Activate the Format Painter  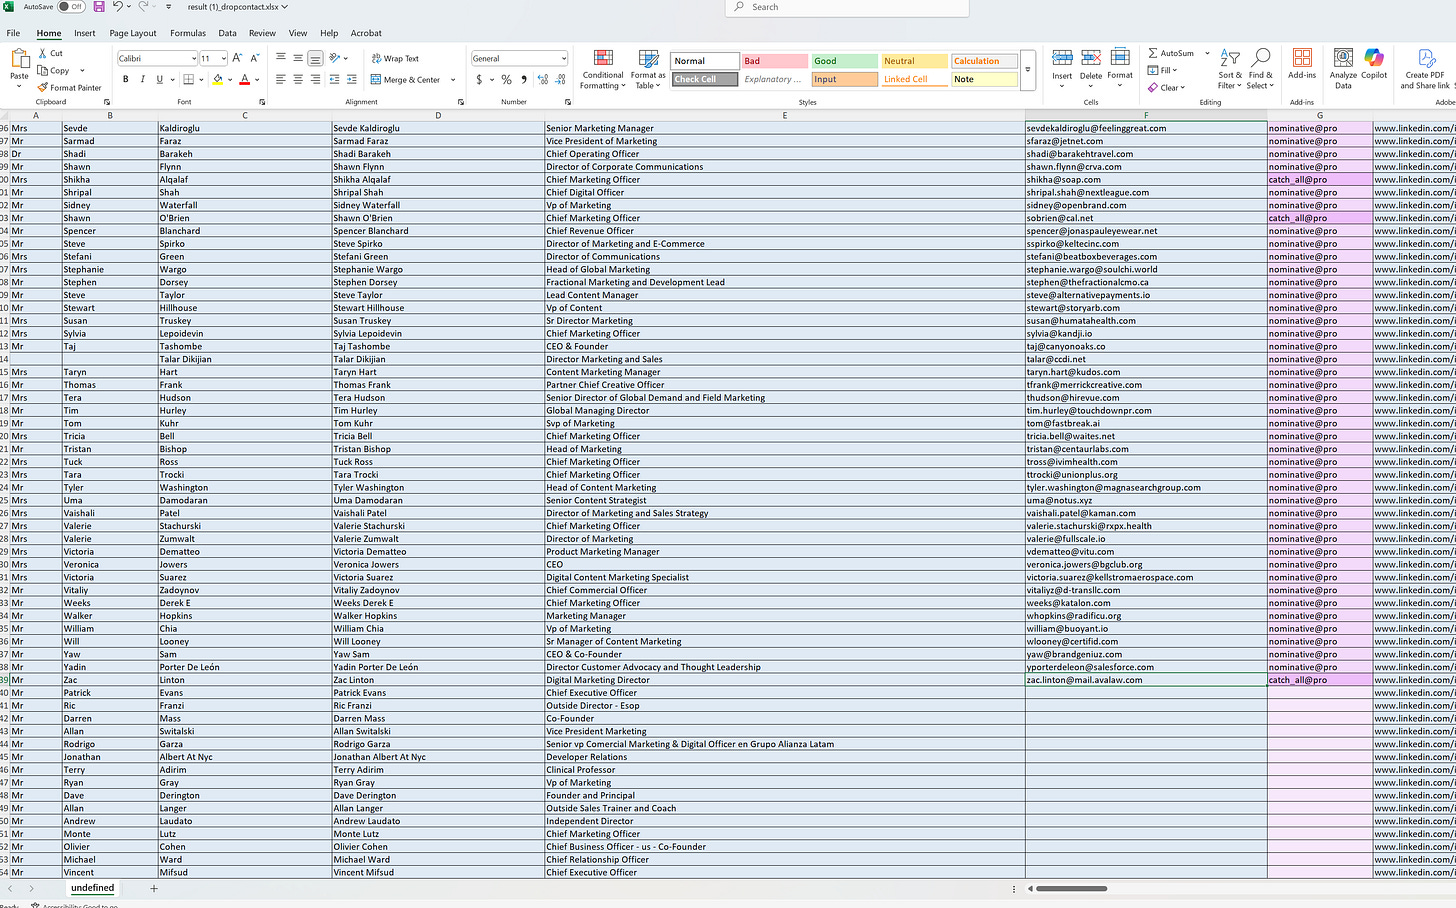[x=69, y=88]
